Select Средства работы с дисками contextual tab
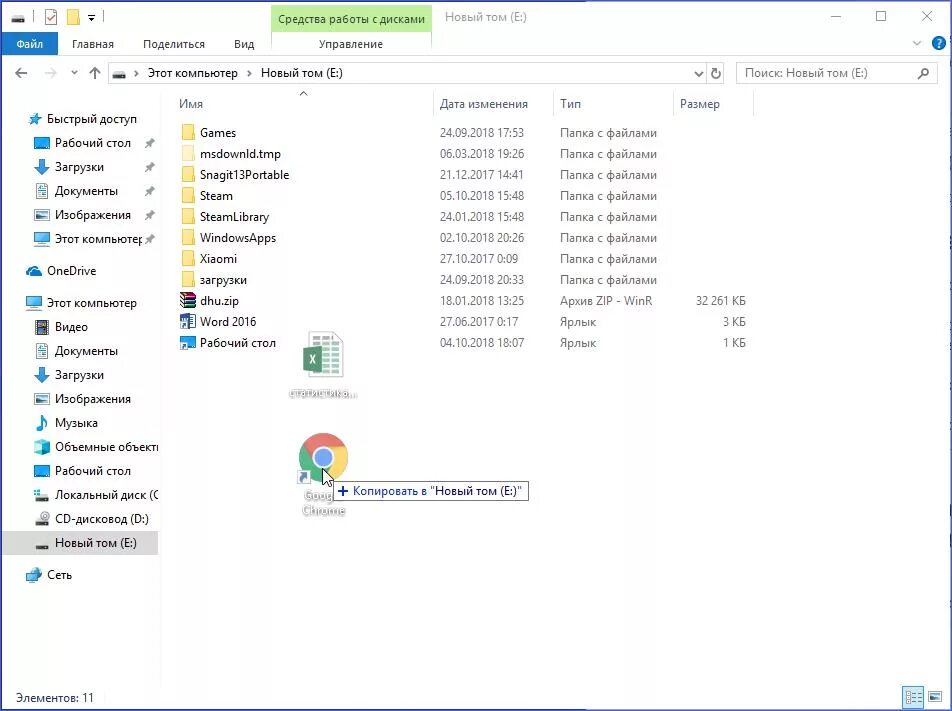Viewport: 952px width, 711px height. click(351, 19)
